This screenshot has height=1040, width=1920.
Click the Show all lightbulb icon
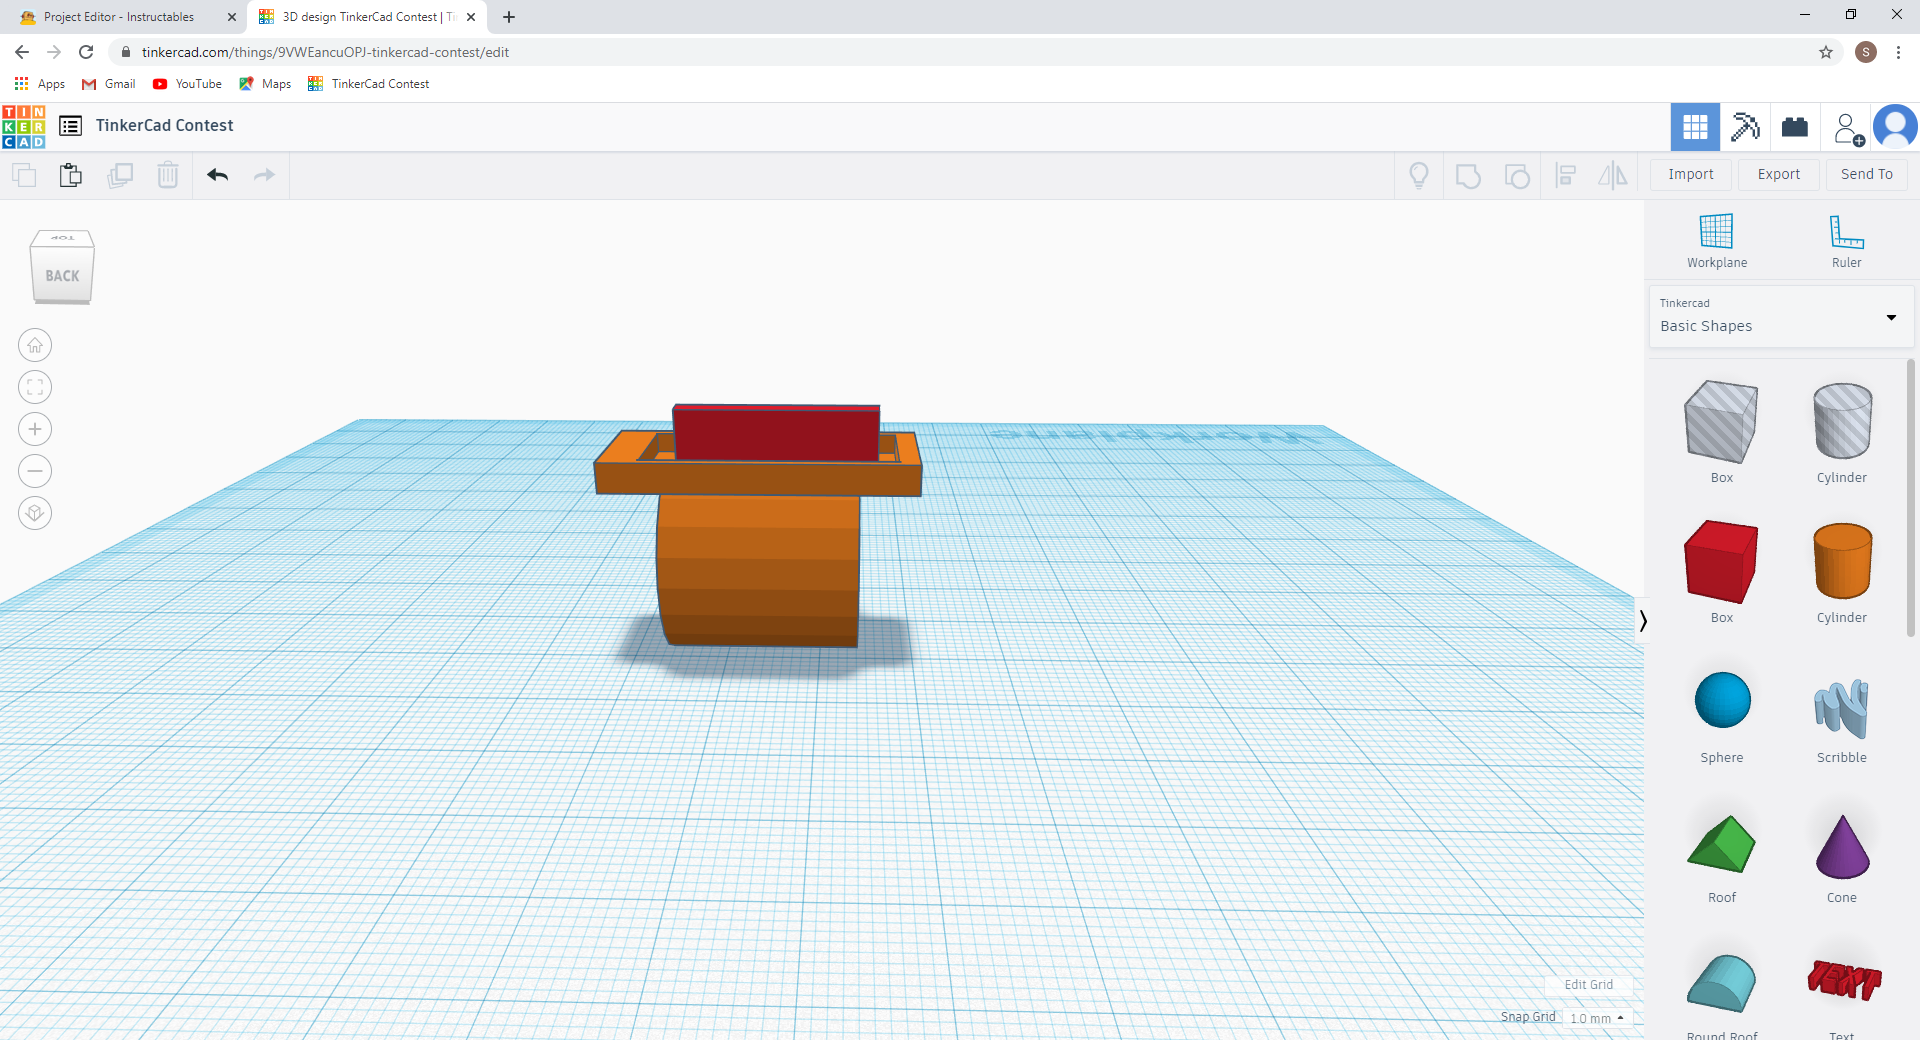(1419, 176)
